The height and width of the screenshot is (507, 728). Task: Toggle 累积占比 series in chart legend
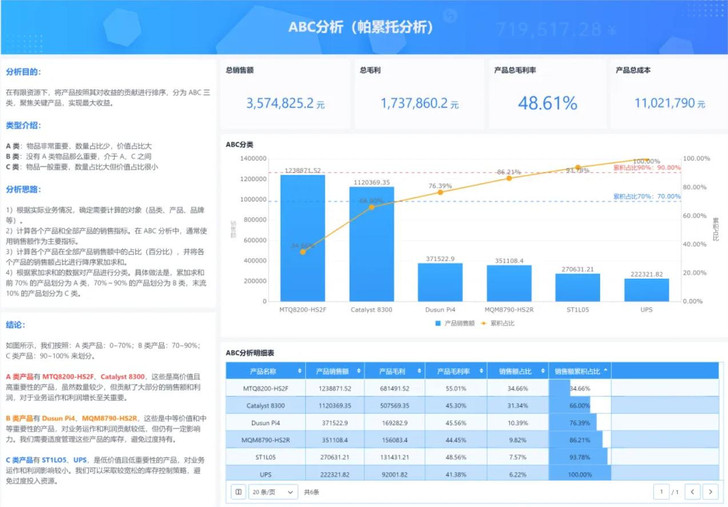pos(498,323)
